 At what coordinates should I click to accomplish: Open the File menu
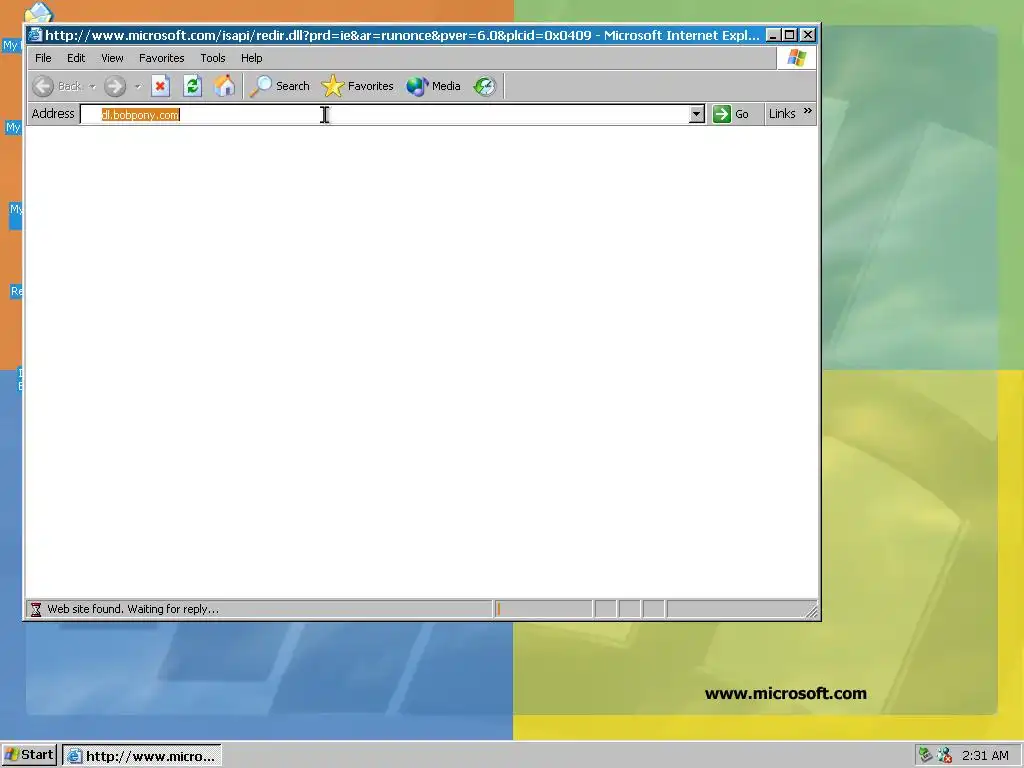pos(43,58)
